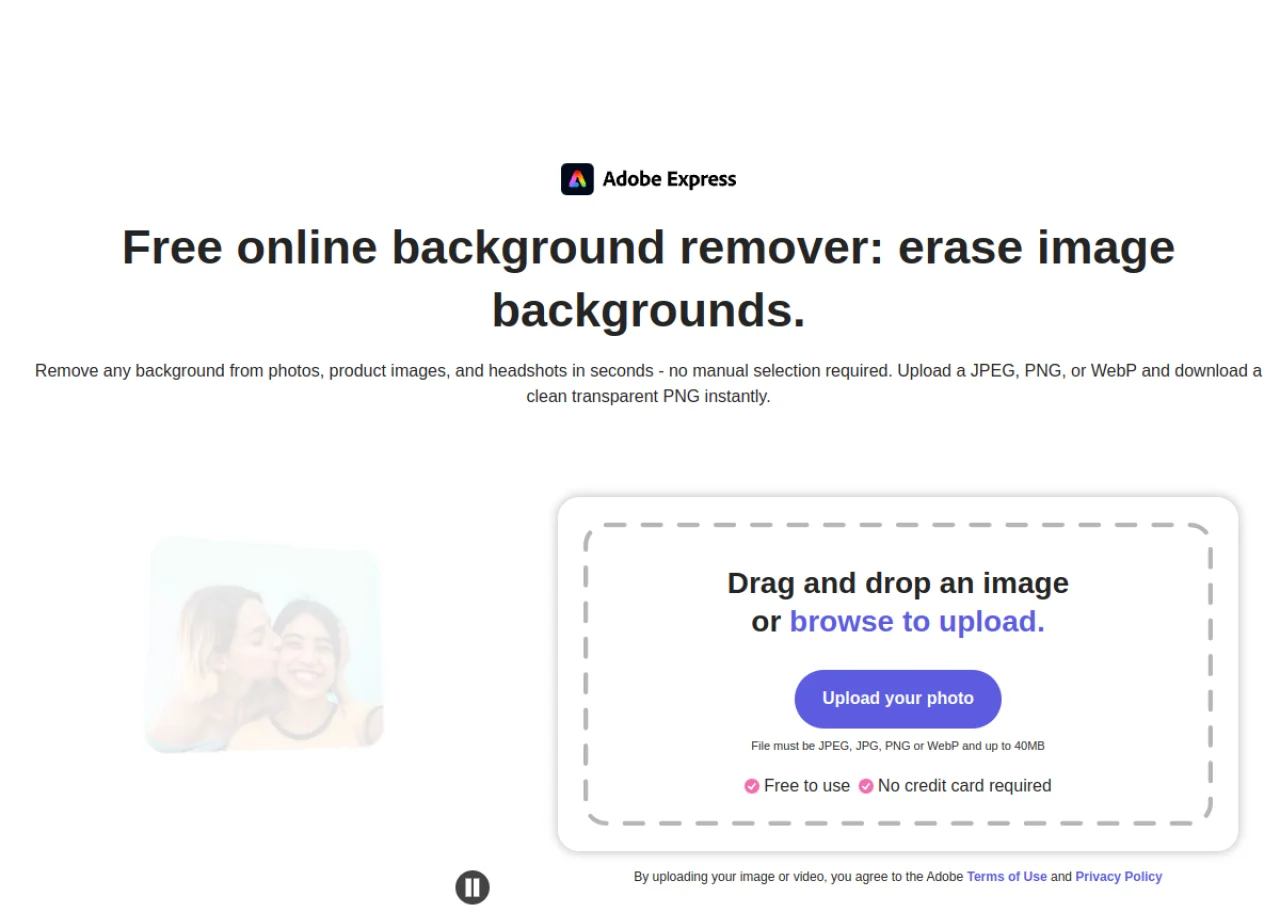Click the Adobe Express logo icon
The width and height of the screenshot is (1280, 906).
[x=577, y=179]
